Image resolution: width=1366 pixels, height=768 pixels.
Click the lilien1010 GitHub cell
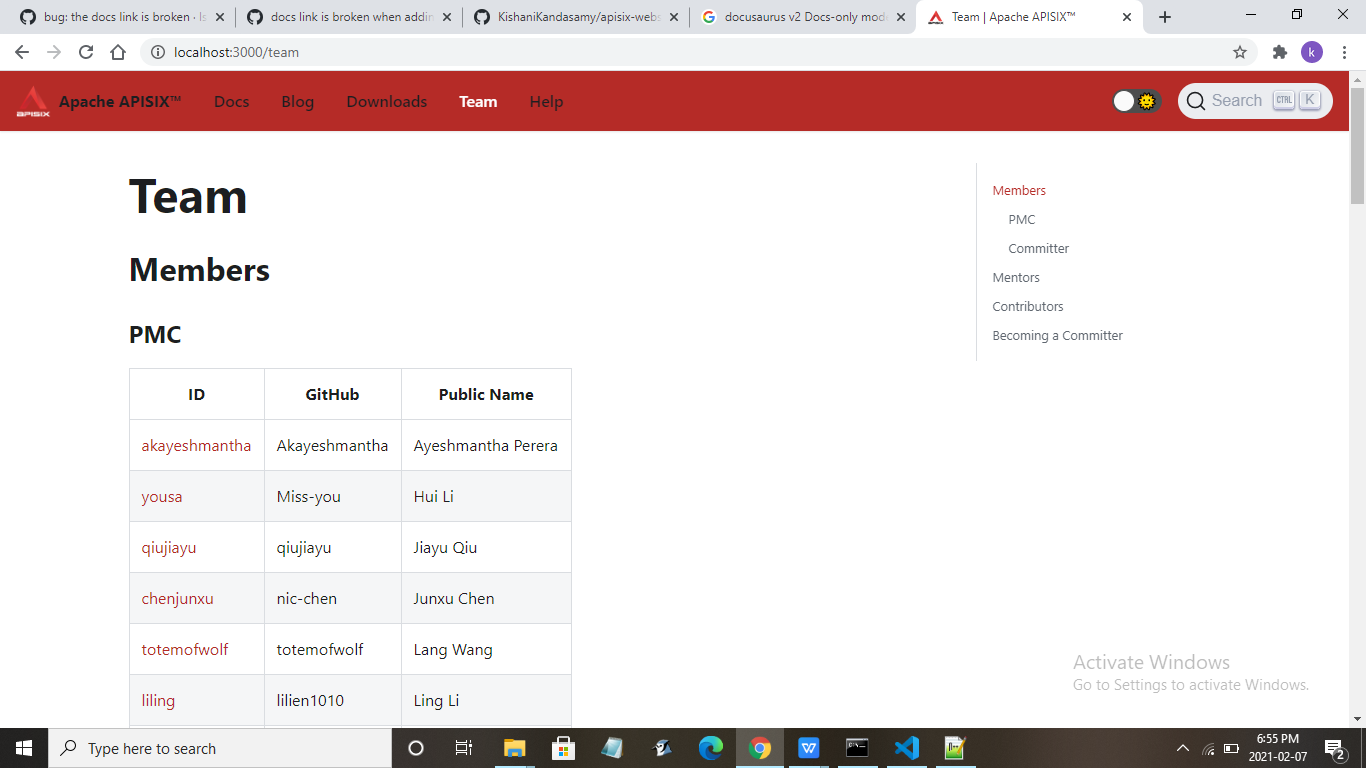[x=333, y=701]
